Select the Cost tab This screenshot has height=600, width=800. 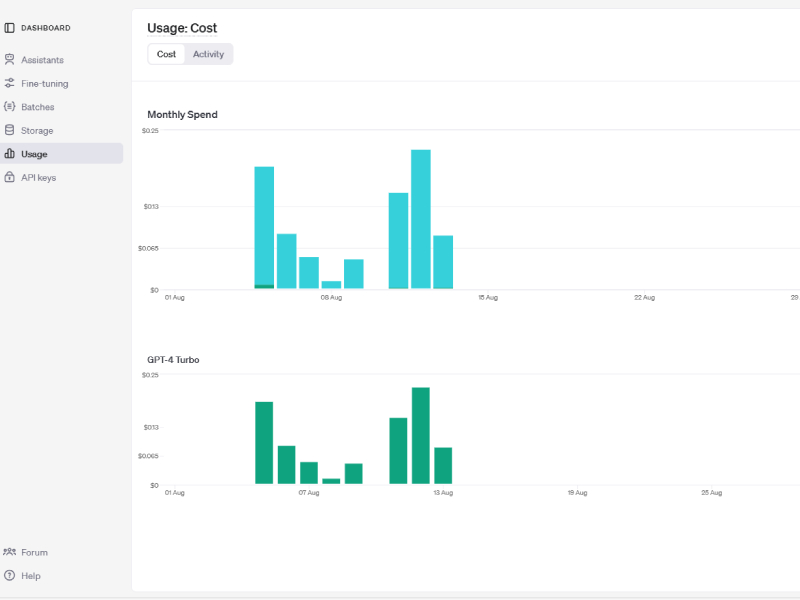click(166, 54)
